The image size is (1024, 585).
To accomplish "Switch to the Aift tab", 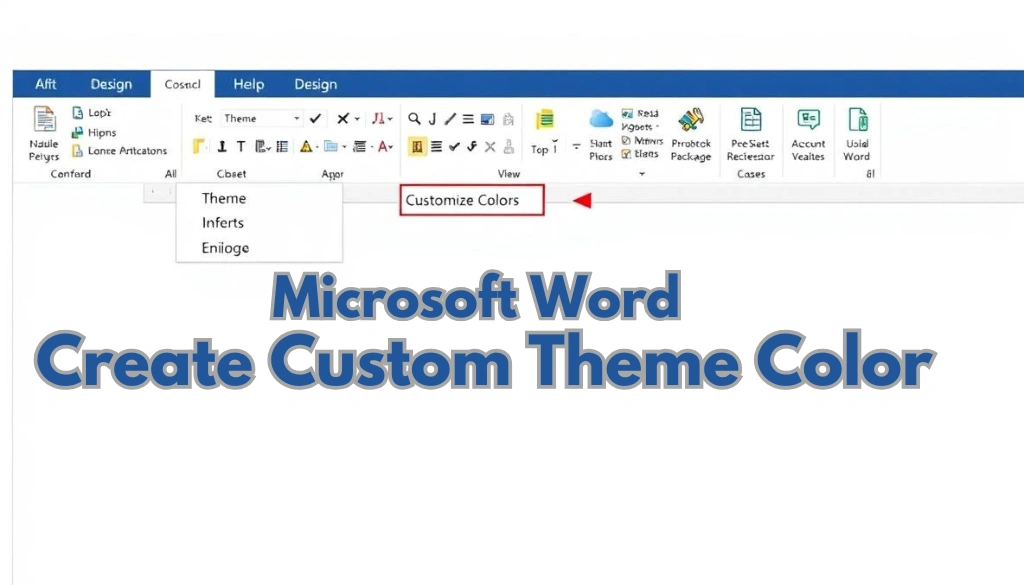I will pyautogui.click(x=46, y=84).
